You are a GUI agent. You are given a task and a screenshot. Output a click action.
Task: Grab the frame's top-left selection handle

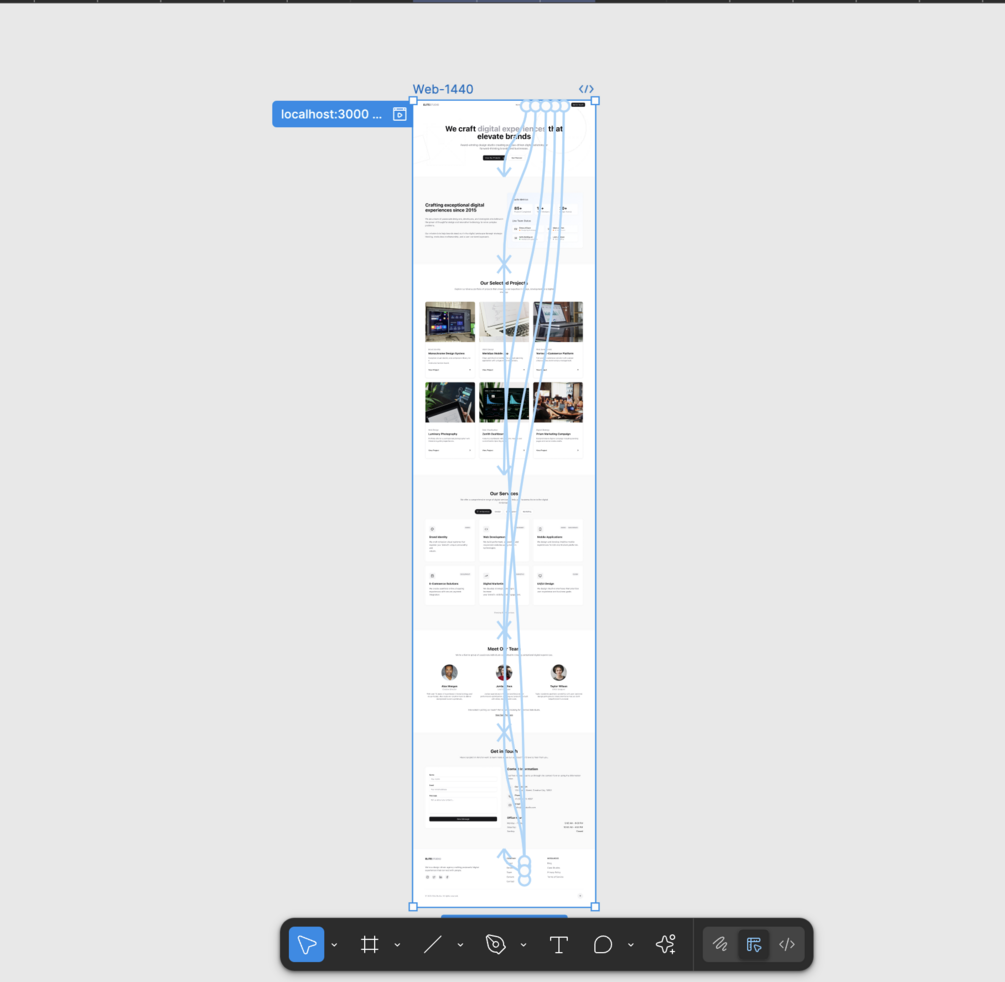pos(413,101)
